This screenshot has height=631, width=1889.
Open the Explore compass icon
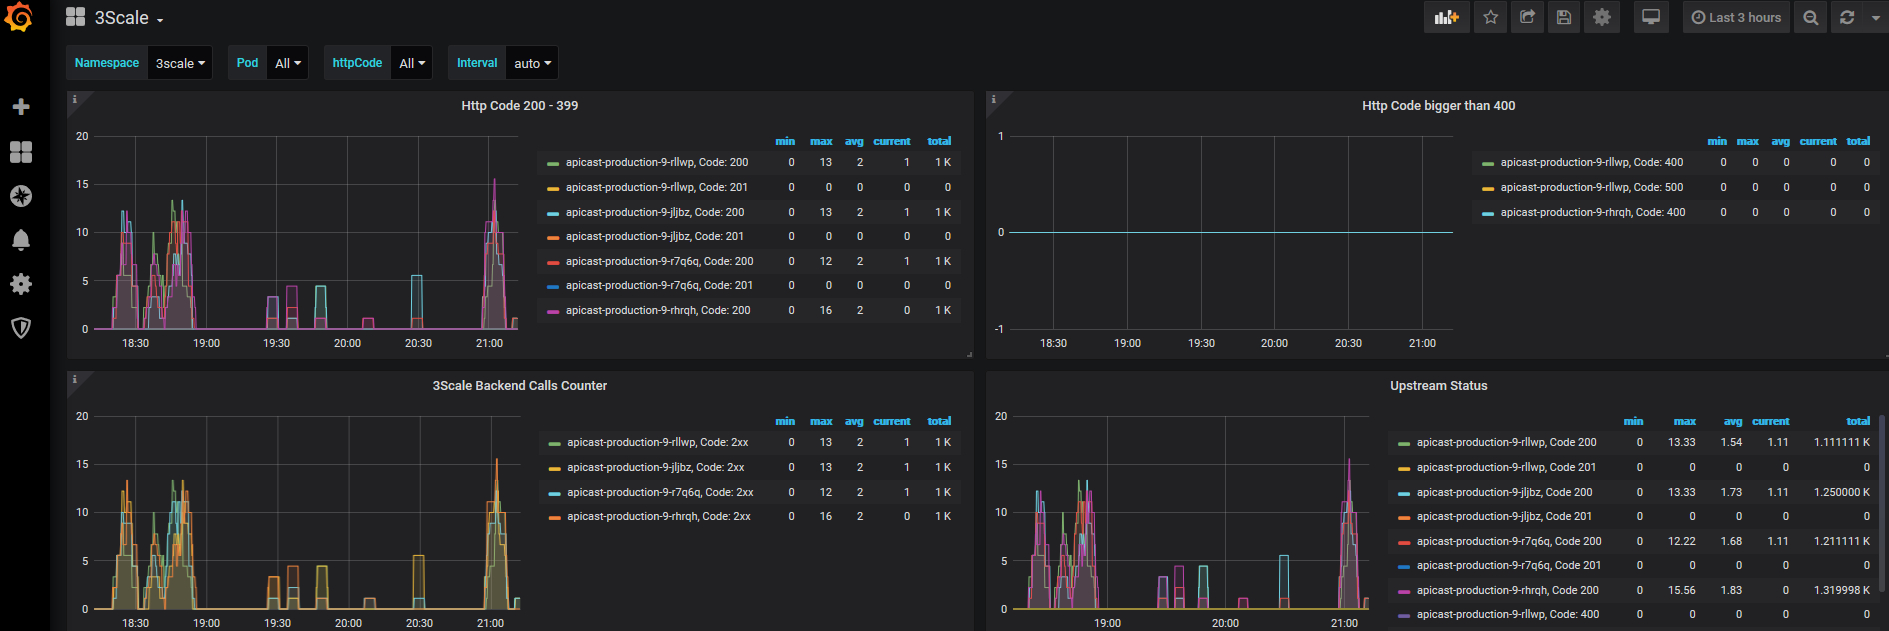coord(20,196)
